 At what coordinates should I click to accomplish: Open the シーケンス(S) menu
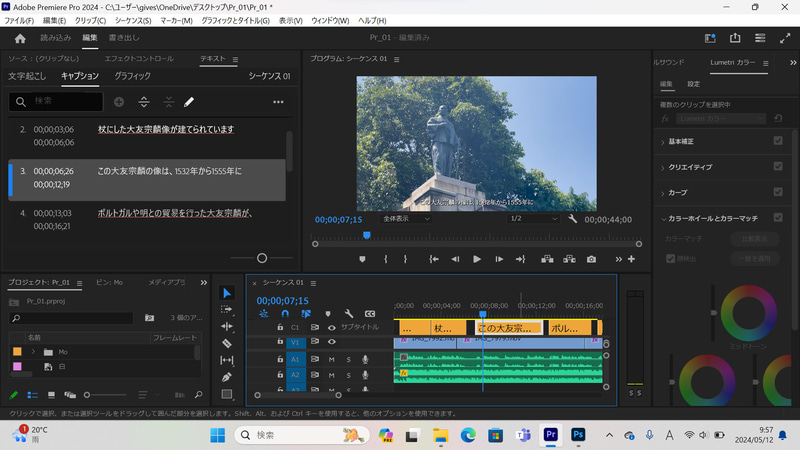(133, 20)
